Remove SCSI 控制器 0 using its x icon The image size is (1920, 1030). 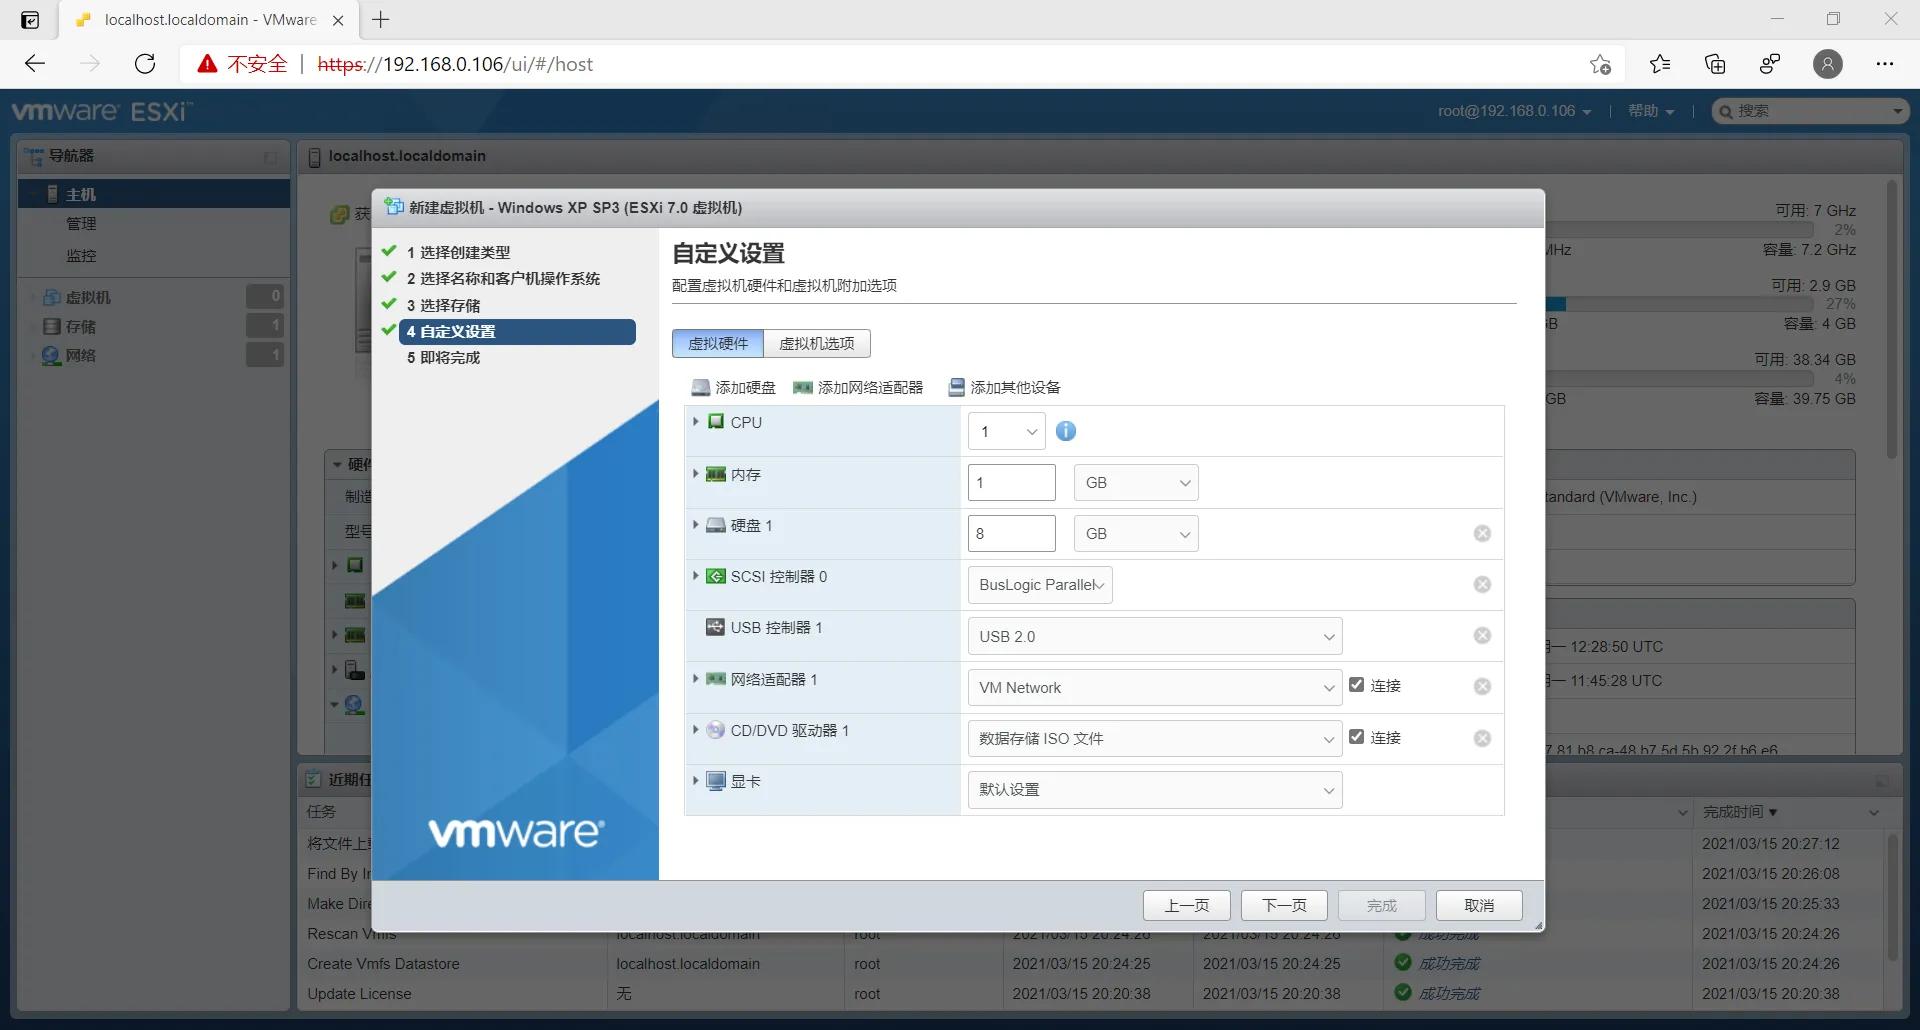(1482, 584)
